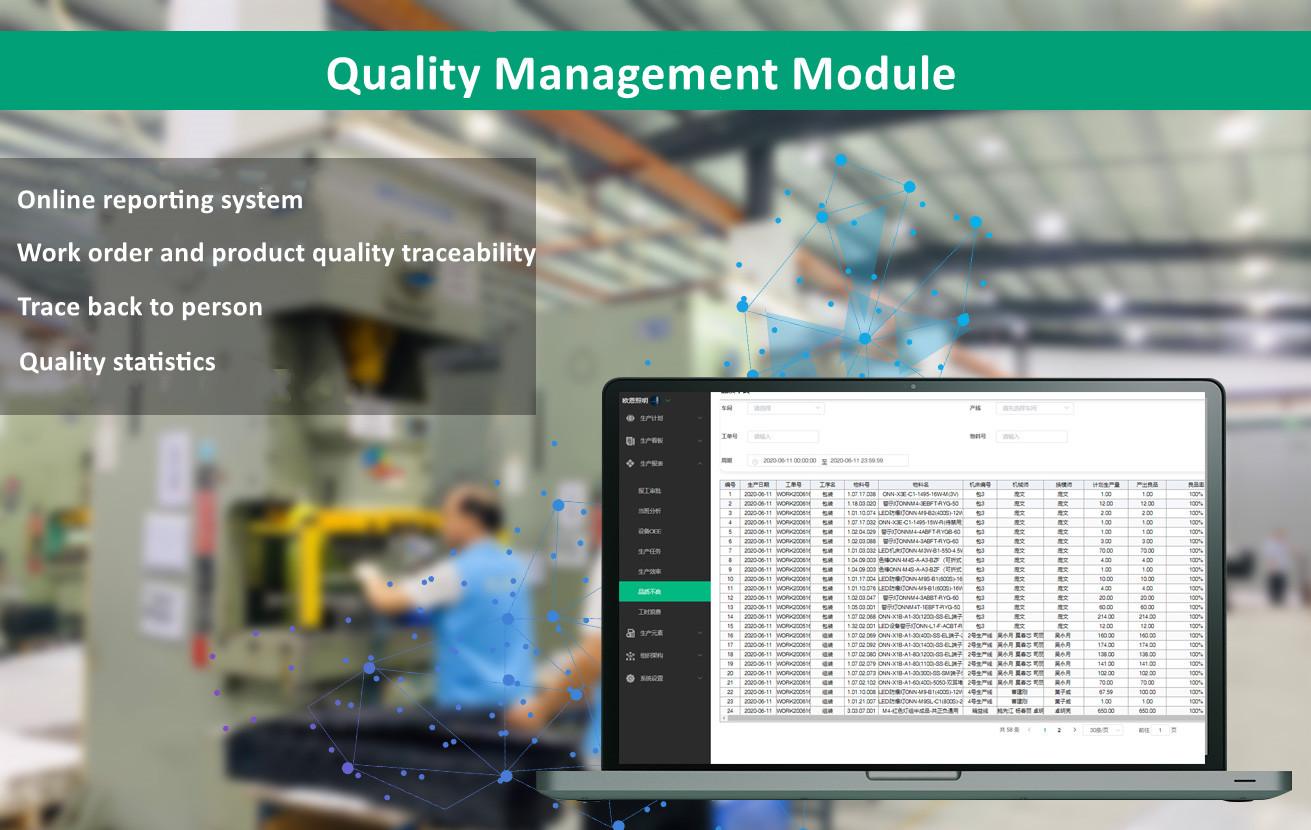This screenshot has height=830, width=1311.
Task: Select material number cell 1.32.02.001 in row 15
Action: [x=861, y=626]
